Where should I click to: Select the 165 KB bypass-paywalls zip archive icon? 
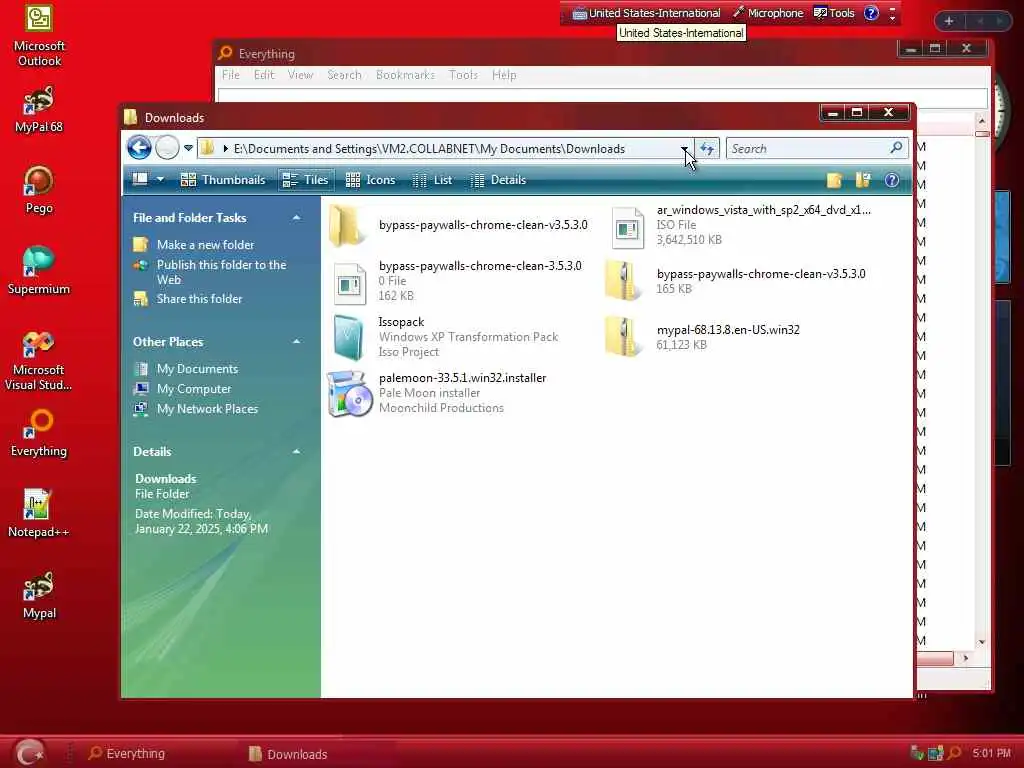624,281
